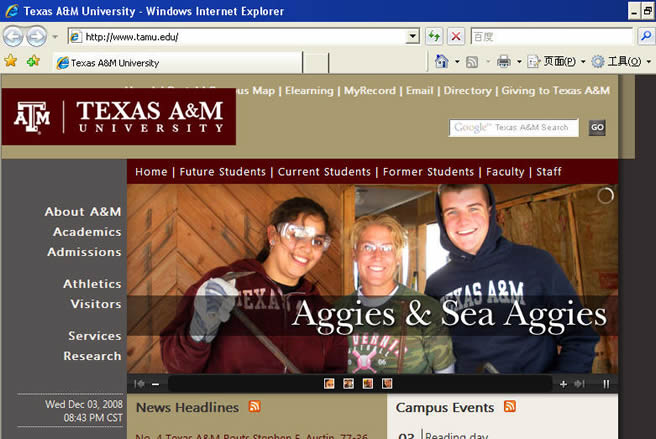Click the magnifier search icon

point(646,37)
